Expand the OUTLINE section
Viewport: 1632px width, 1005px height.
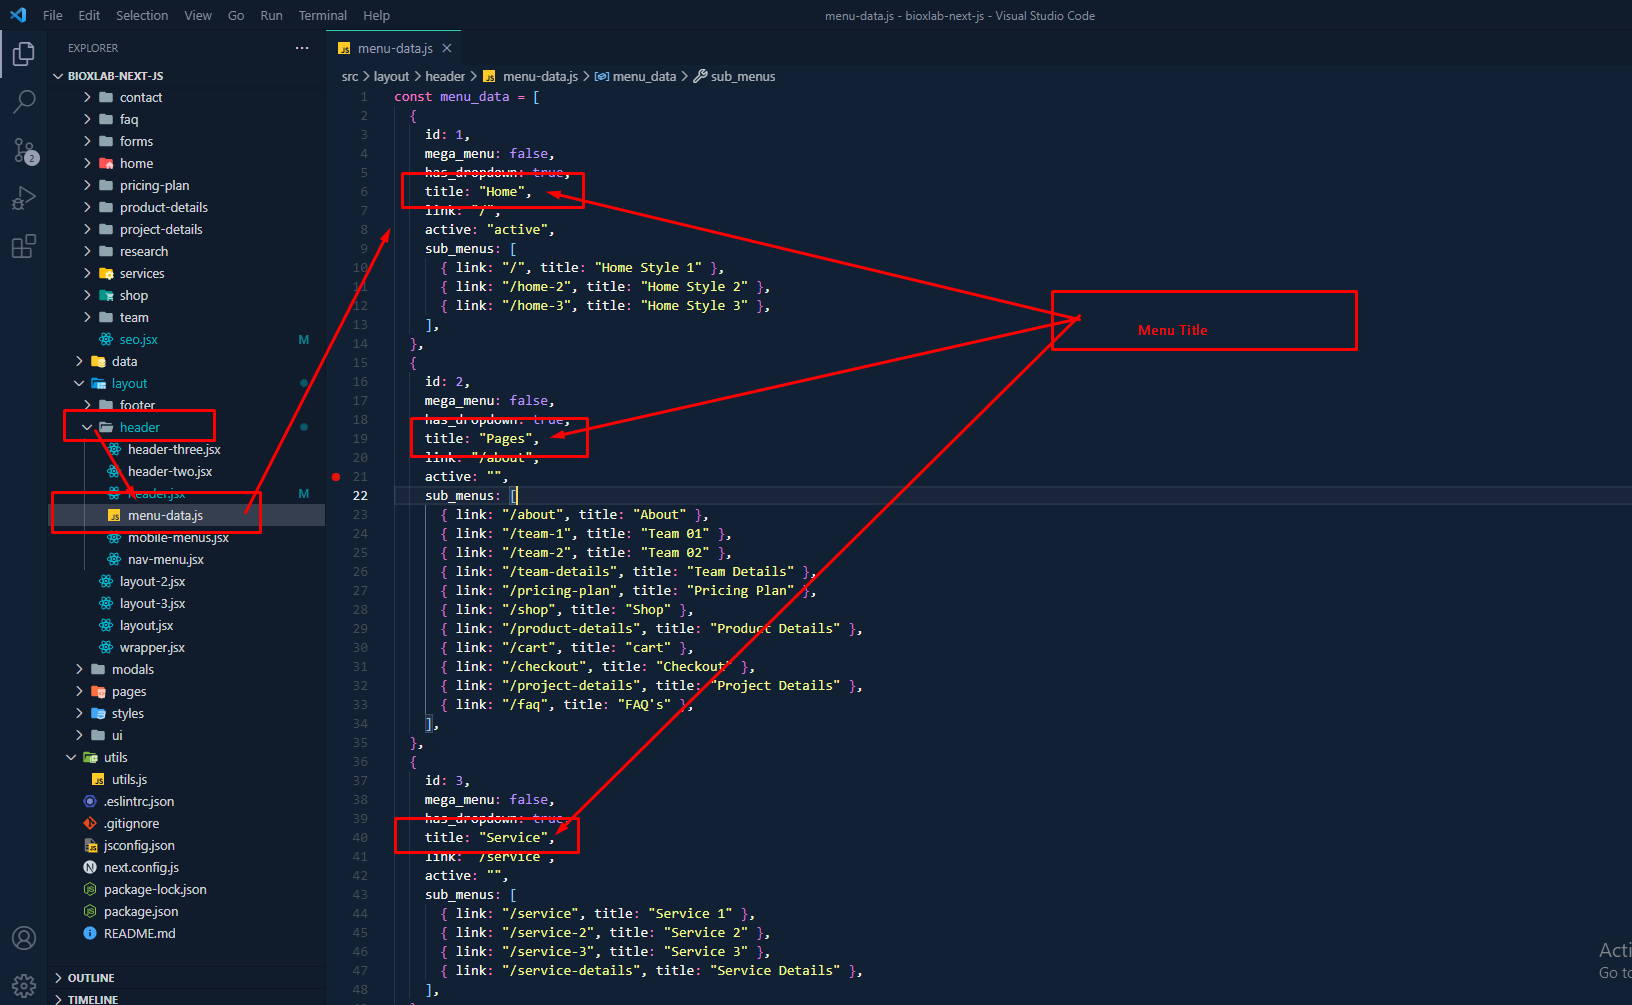(x=59, y=978)
